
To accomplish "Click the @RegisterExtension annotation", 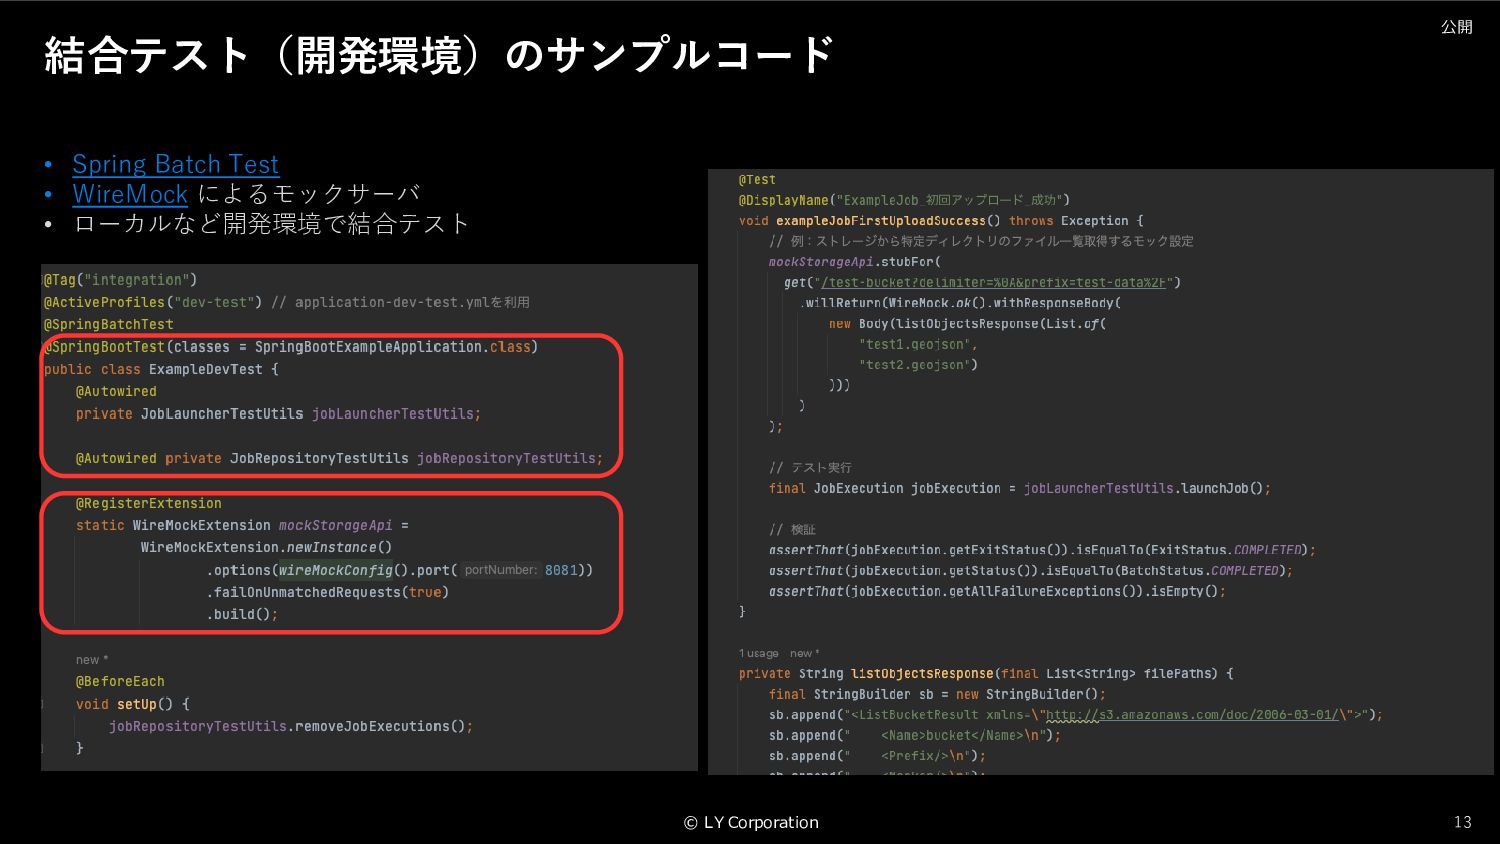I will coord(149,503).
